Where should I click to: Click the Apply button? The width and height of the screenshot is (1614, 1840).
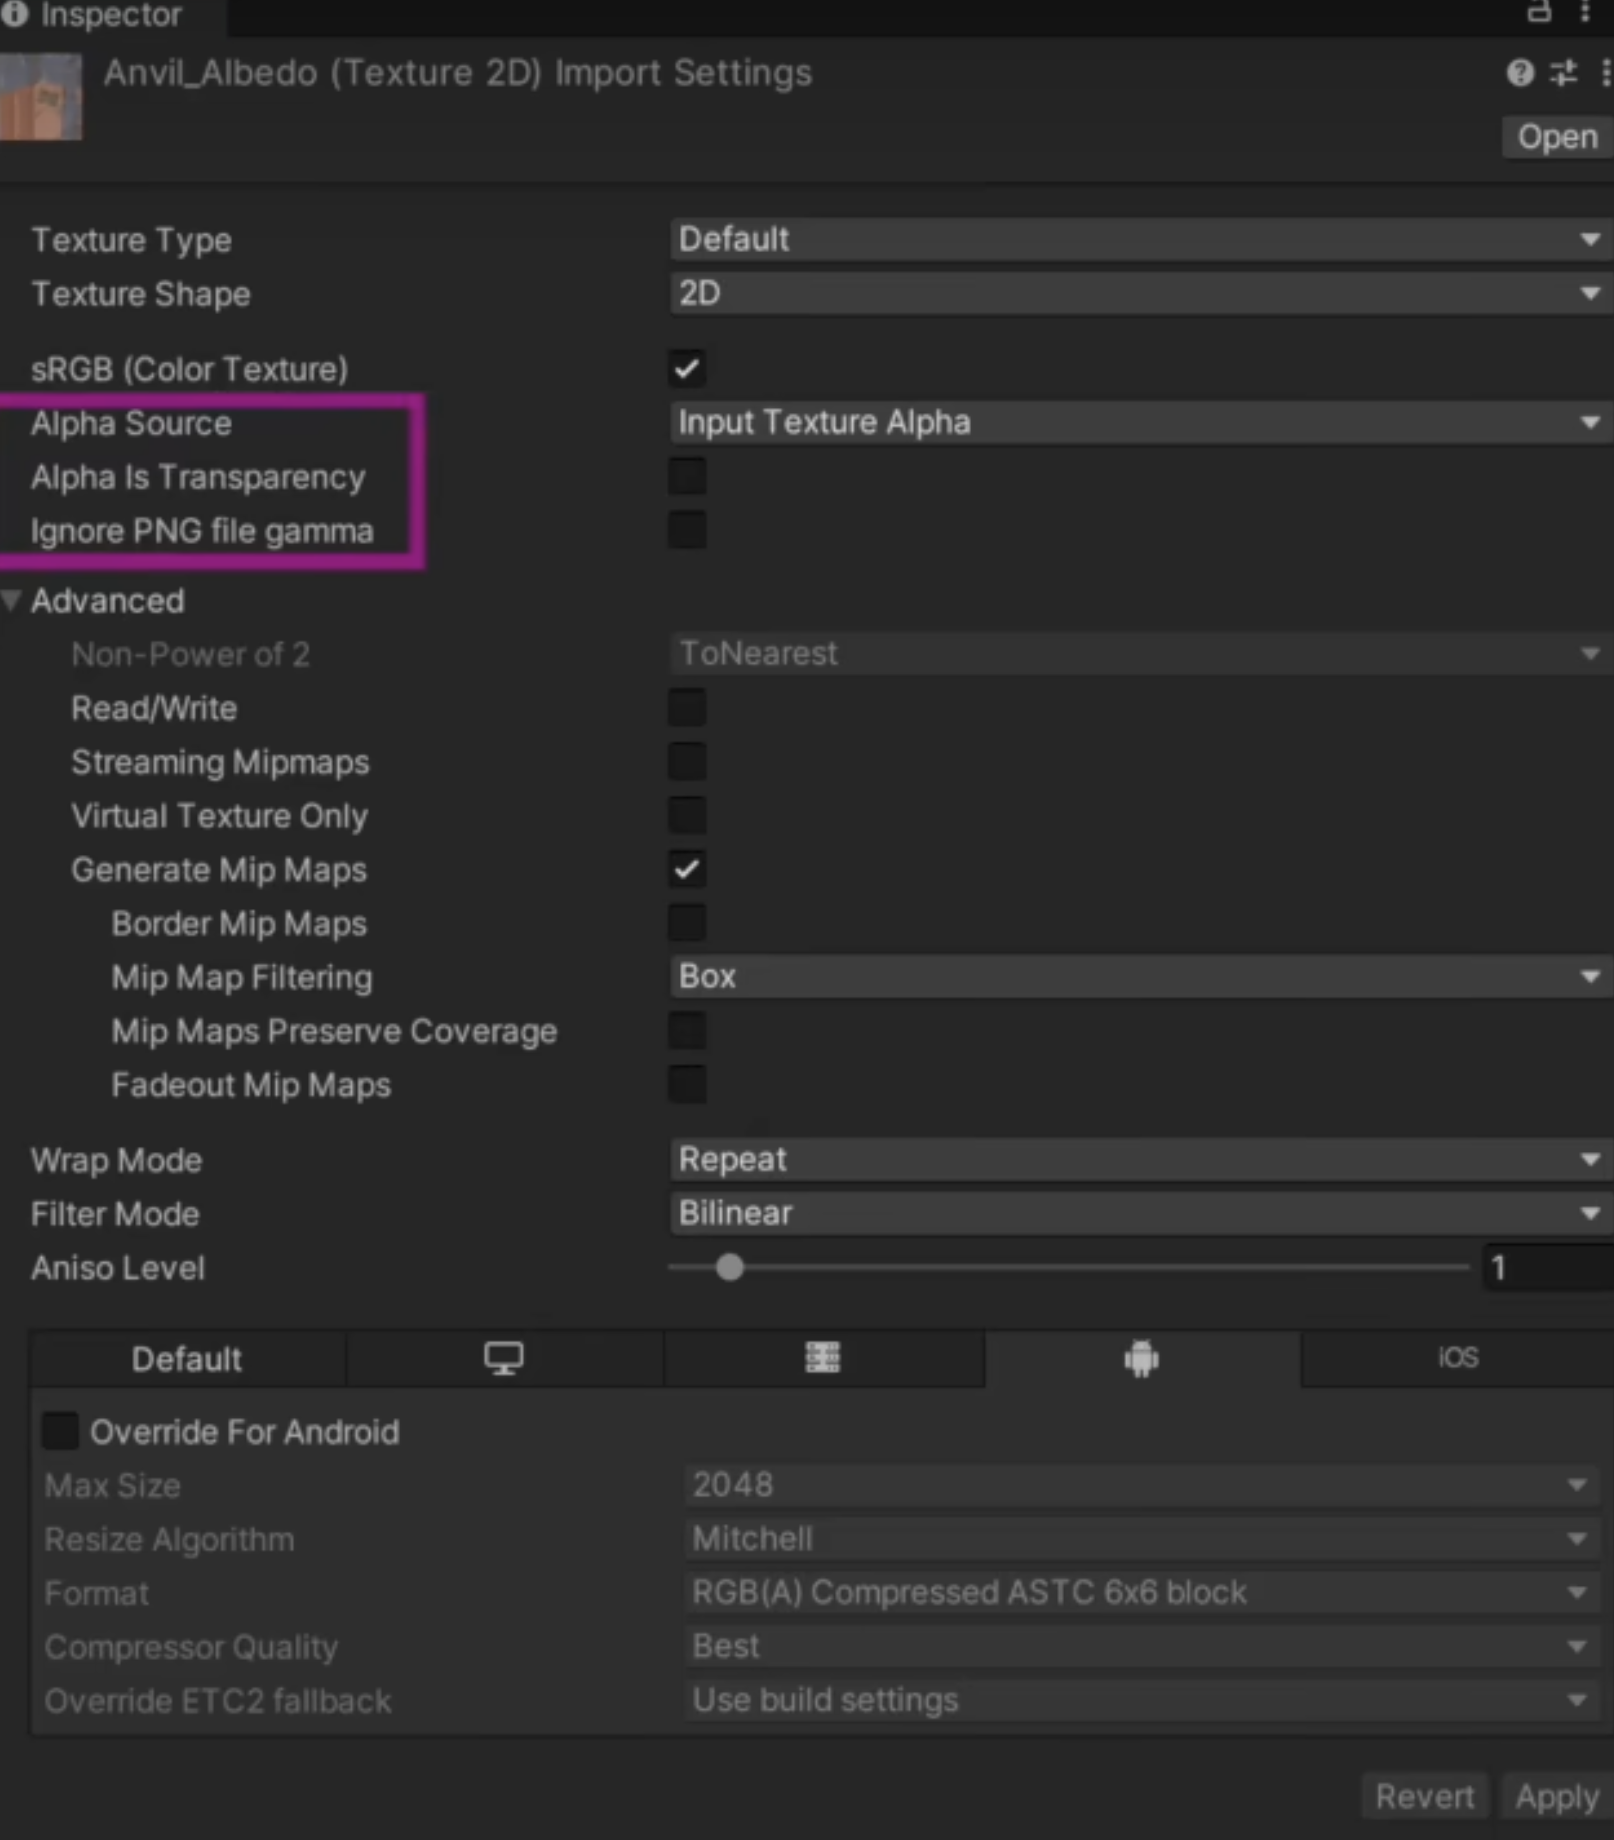(1556, 1797)
